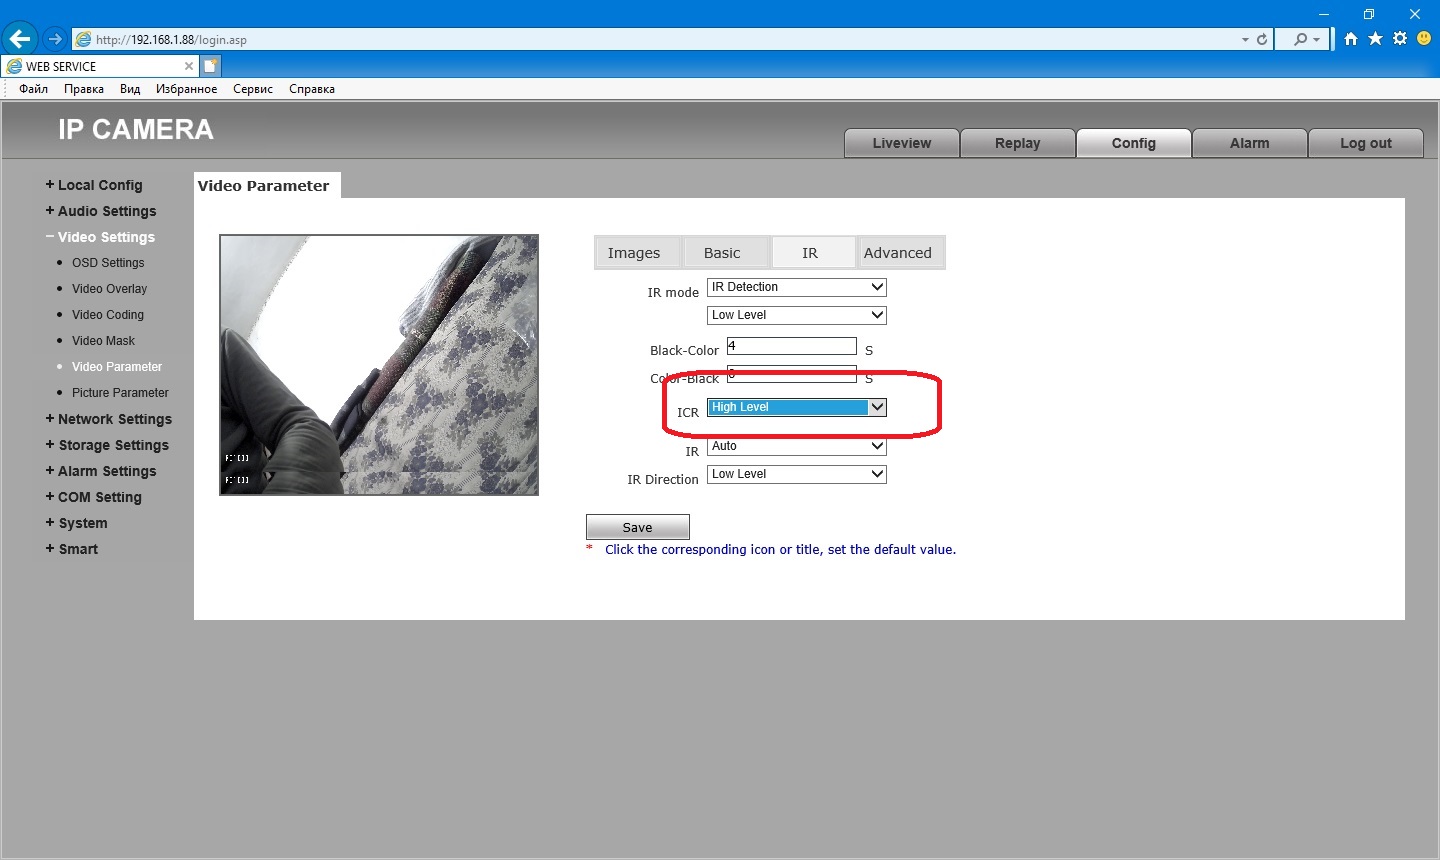
Task: Switch to the Images tab
Action: [634, 253]
